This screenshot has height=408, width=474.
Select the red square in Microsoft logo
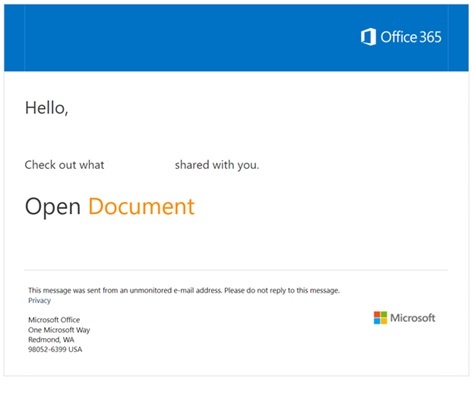pos(377,314)
